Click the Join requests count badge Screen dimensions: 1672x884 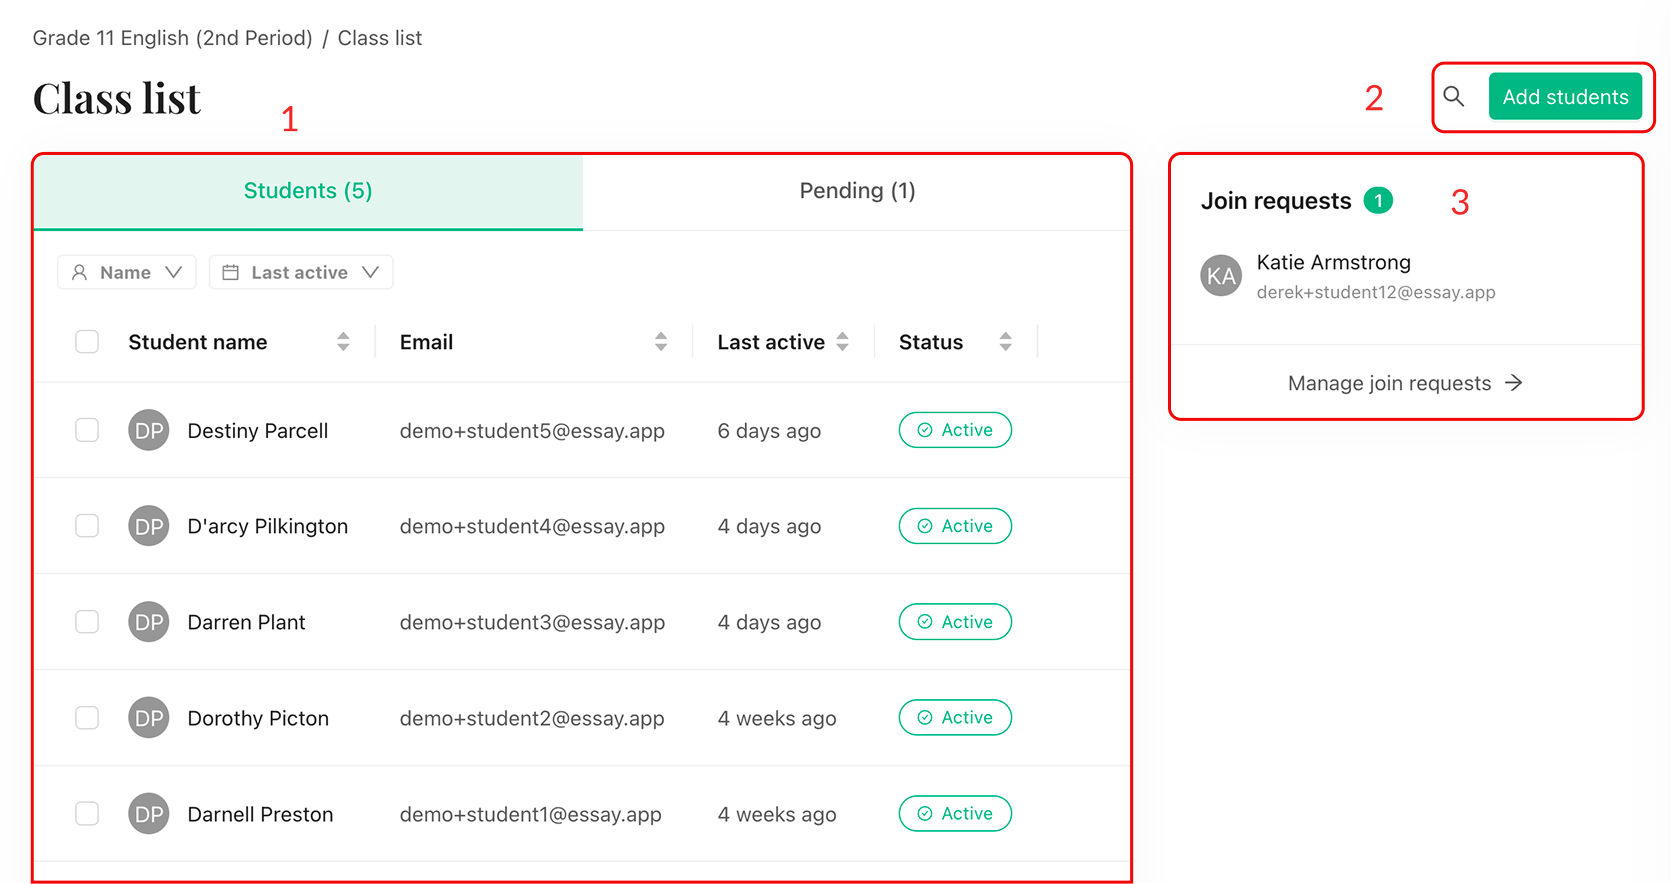(x=1378, y=201)
